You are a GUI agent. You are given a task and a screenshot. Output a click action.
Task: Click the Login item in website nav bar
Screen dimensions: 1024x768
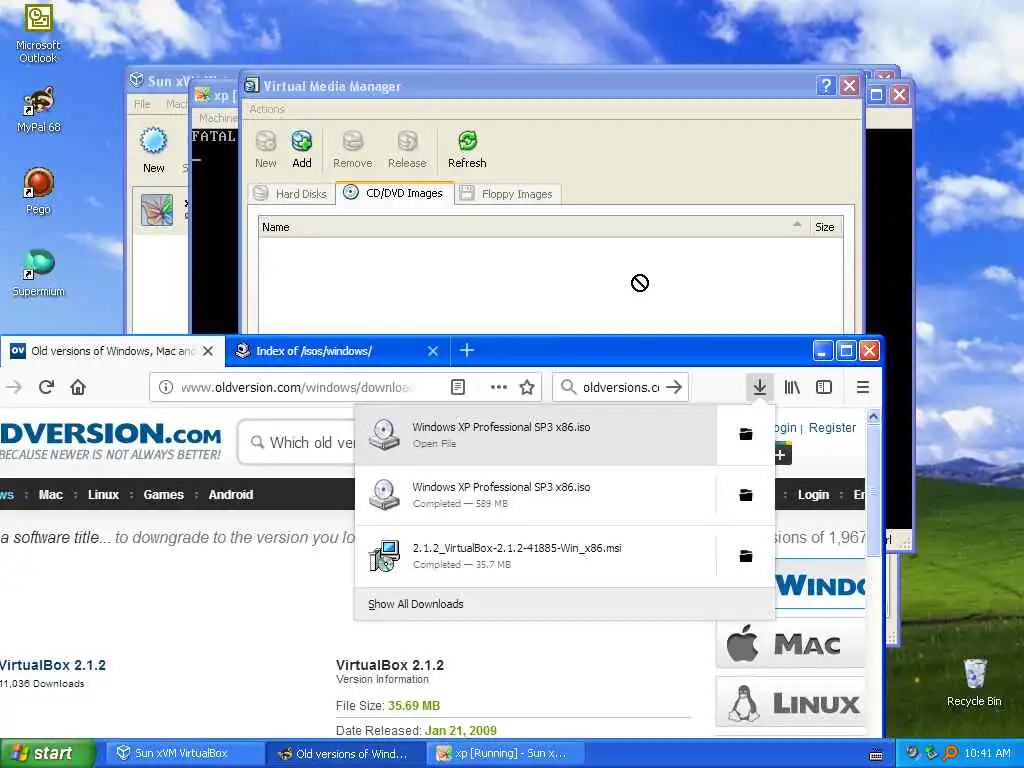coord(813,494)
